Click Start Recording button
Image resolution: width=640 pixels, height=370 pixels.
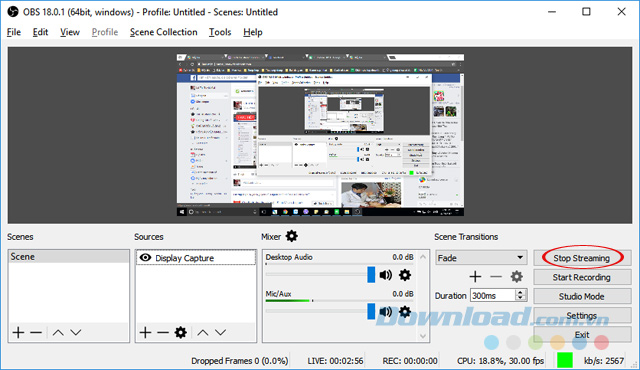582,277
